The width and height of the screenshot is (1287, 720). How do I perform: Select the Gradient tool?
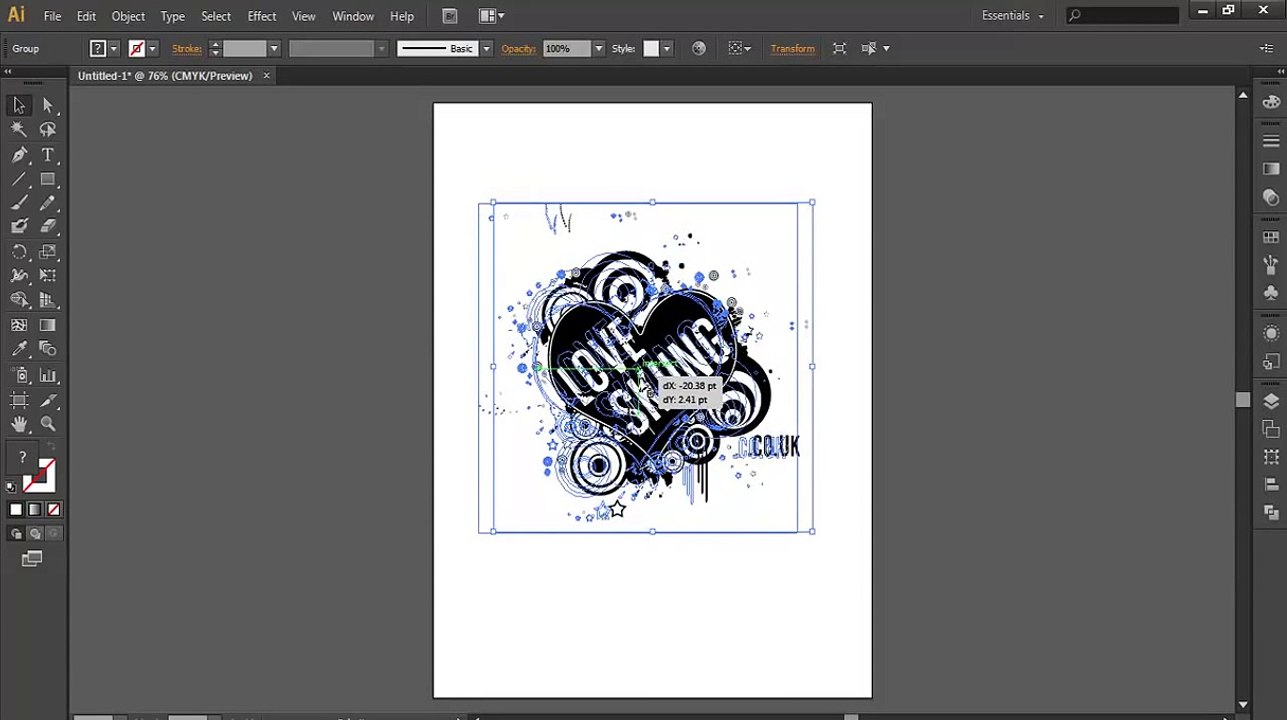point(47,325)
